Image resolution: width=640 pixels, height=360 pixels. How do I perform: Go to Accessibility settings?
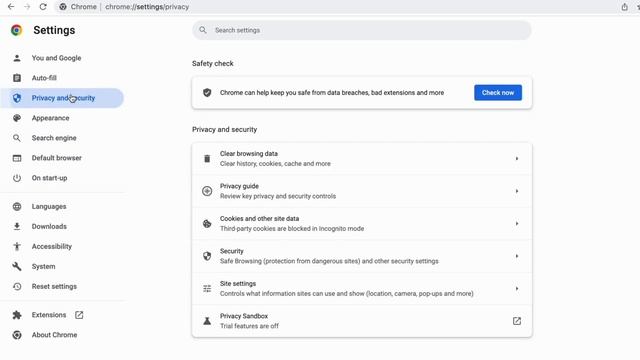(51, 246)
